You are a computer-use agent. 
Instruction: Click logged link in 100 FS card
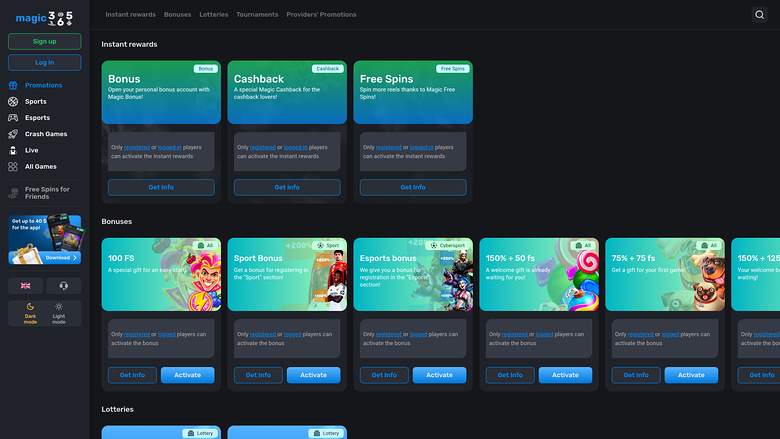tap(166, 334)
